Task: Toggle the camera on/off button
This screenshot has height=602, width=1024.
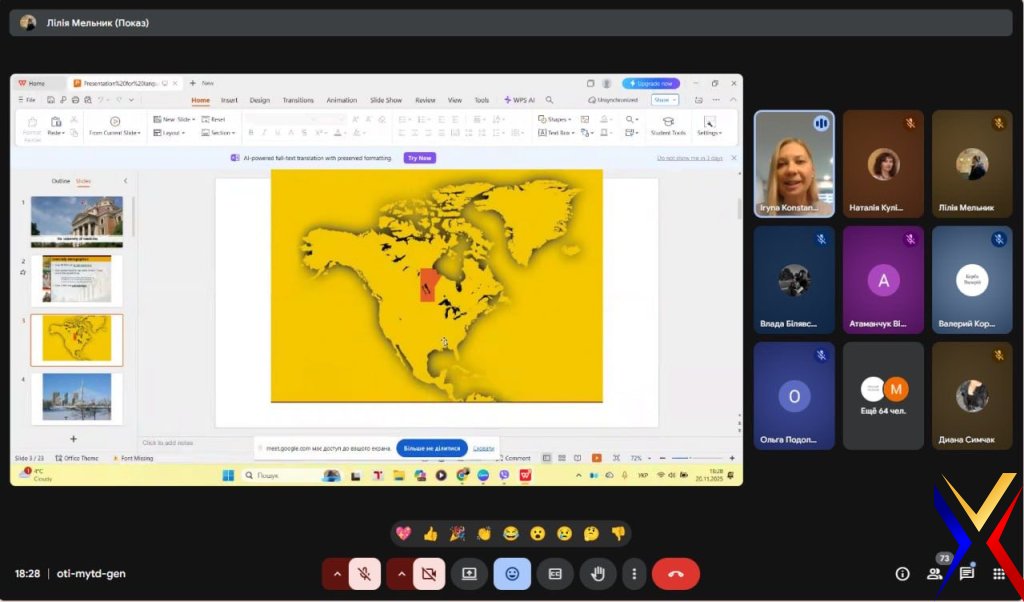Action: coord(429,574)
